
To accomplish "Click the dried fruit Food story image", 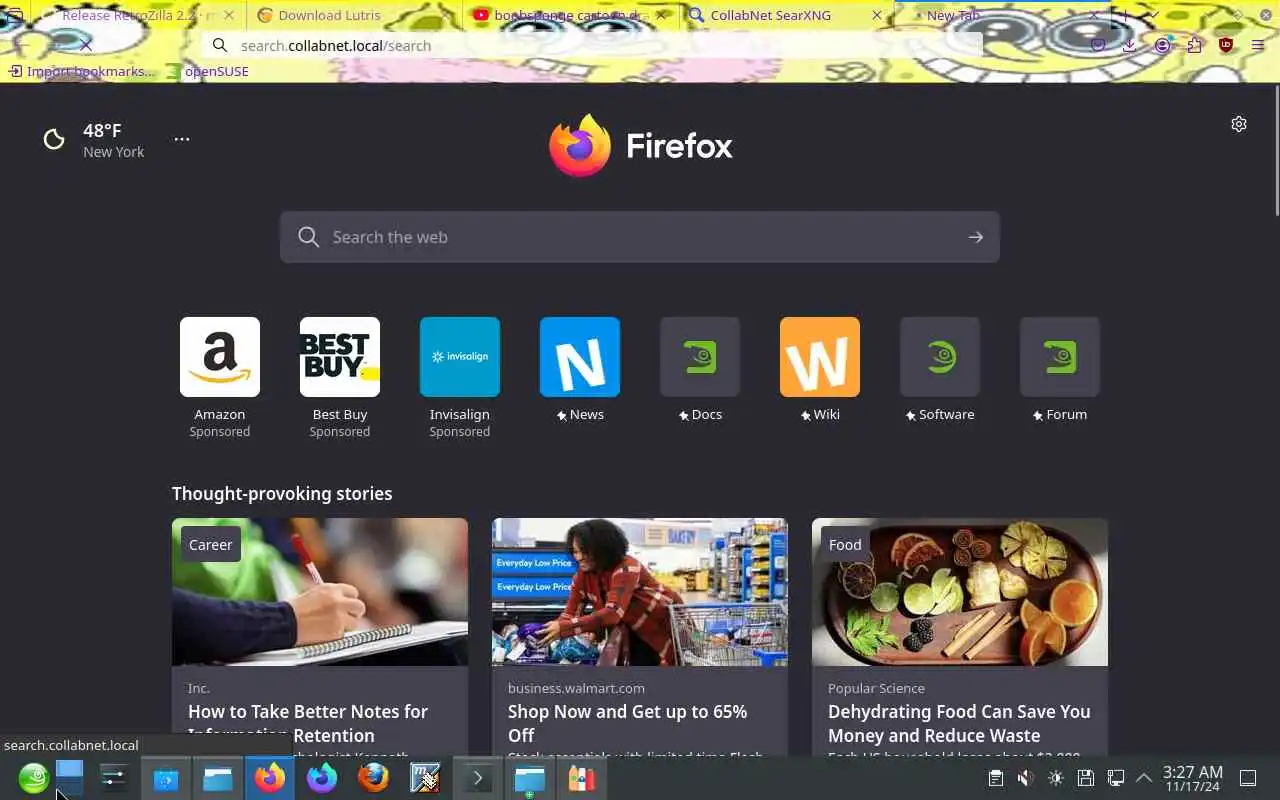I will 960,592.
